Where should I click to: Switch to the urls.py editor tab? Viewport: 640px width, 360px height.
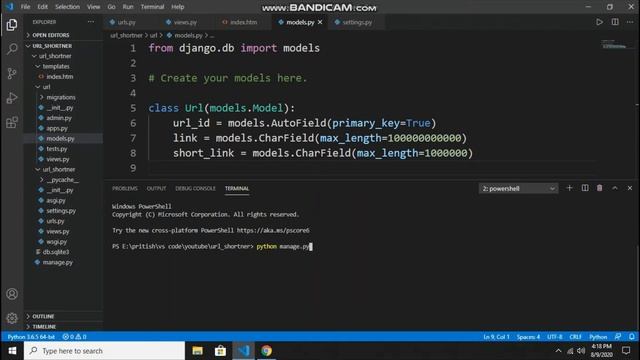(x=127, y=22)
